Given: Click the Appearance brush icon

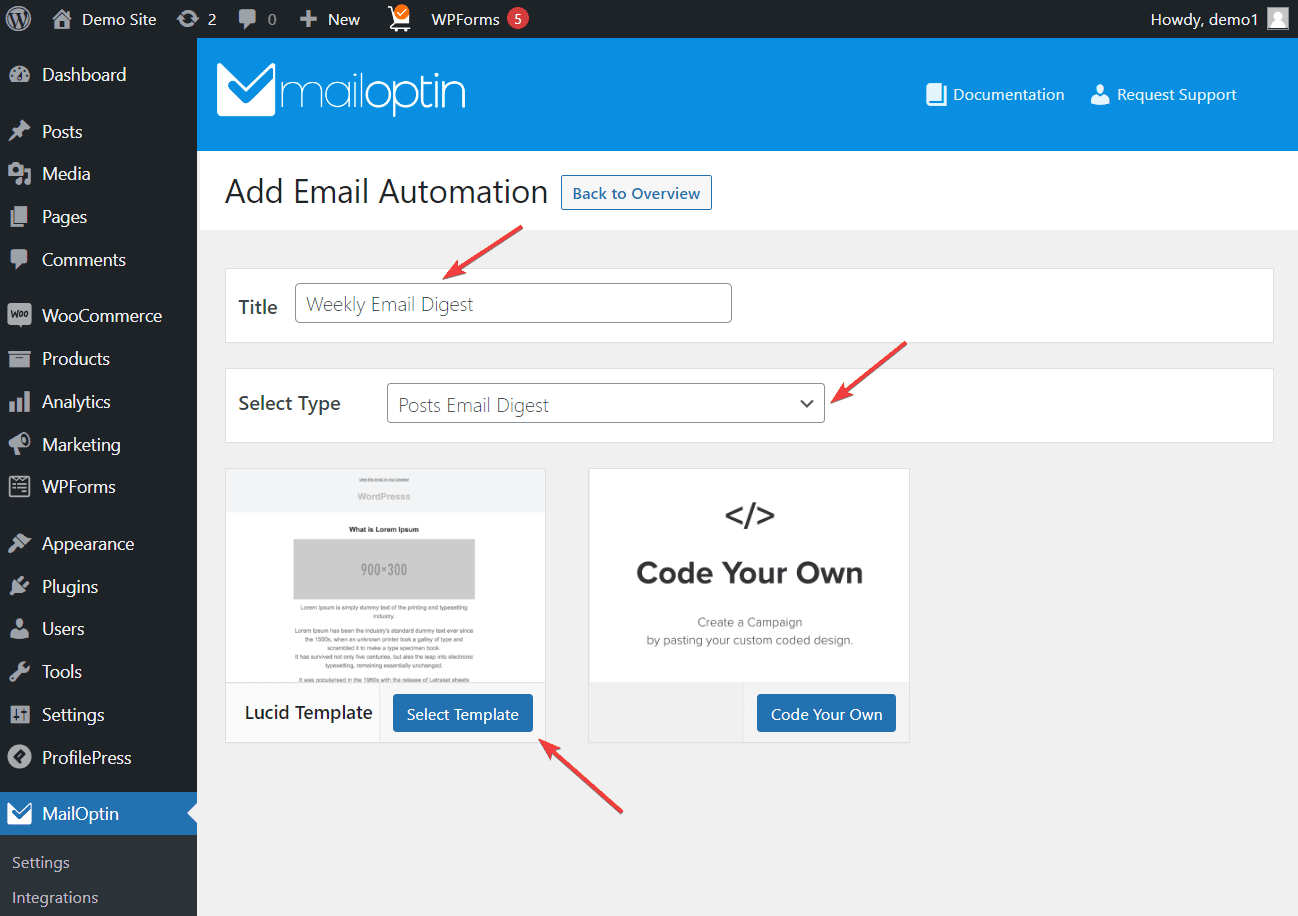Looking at the screenshot, I should pos(19,544).
